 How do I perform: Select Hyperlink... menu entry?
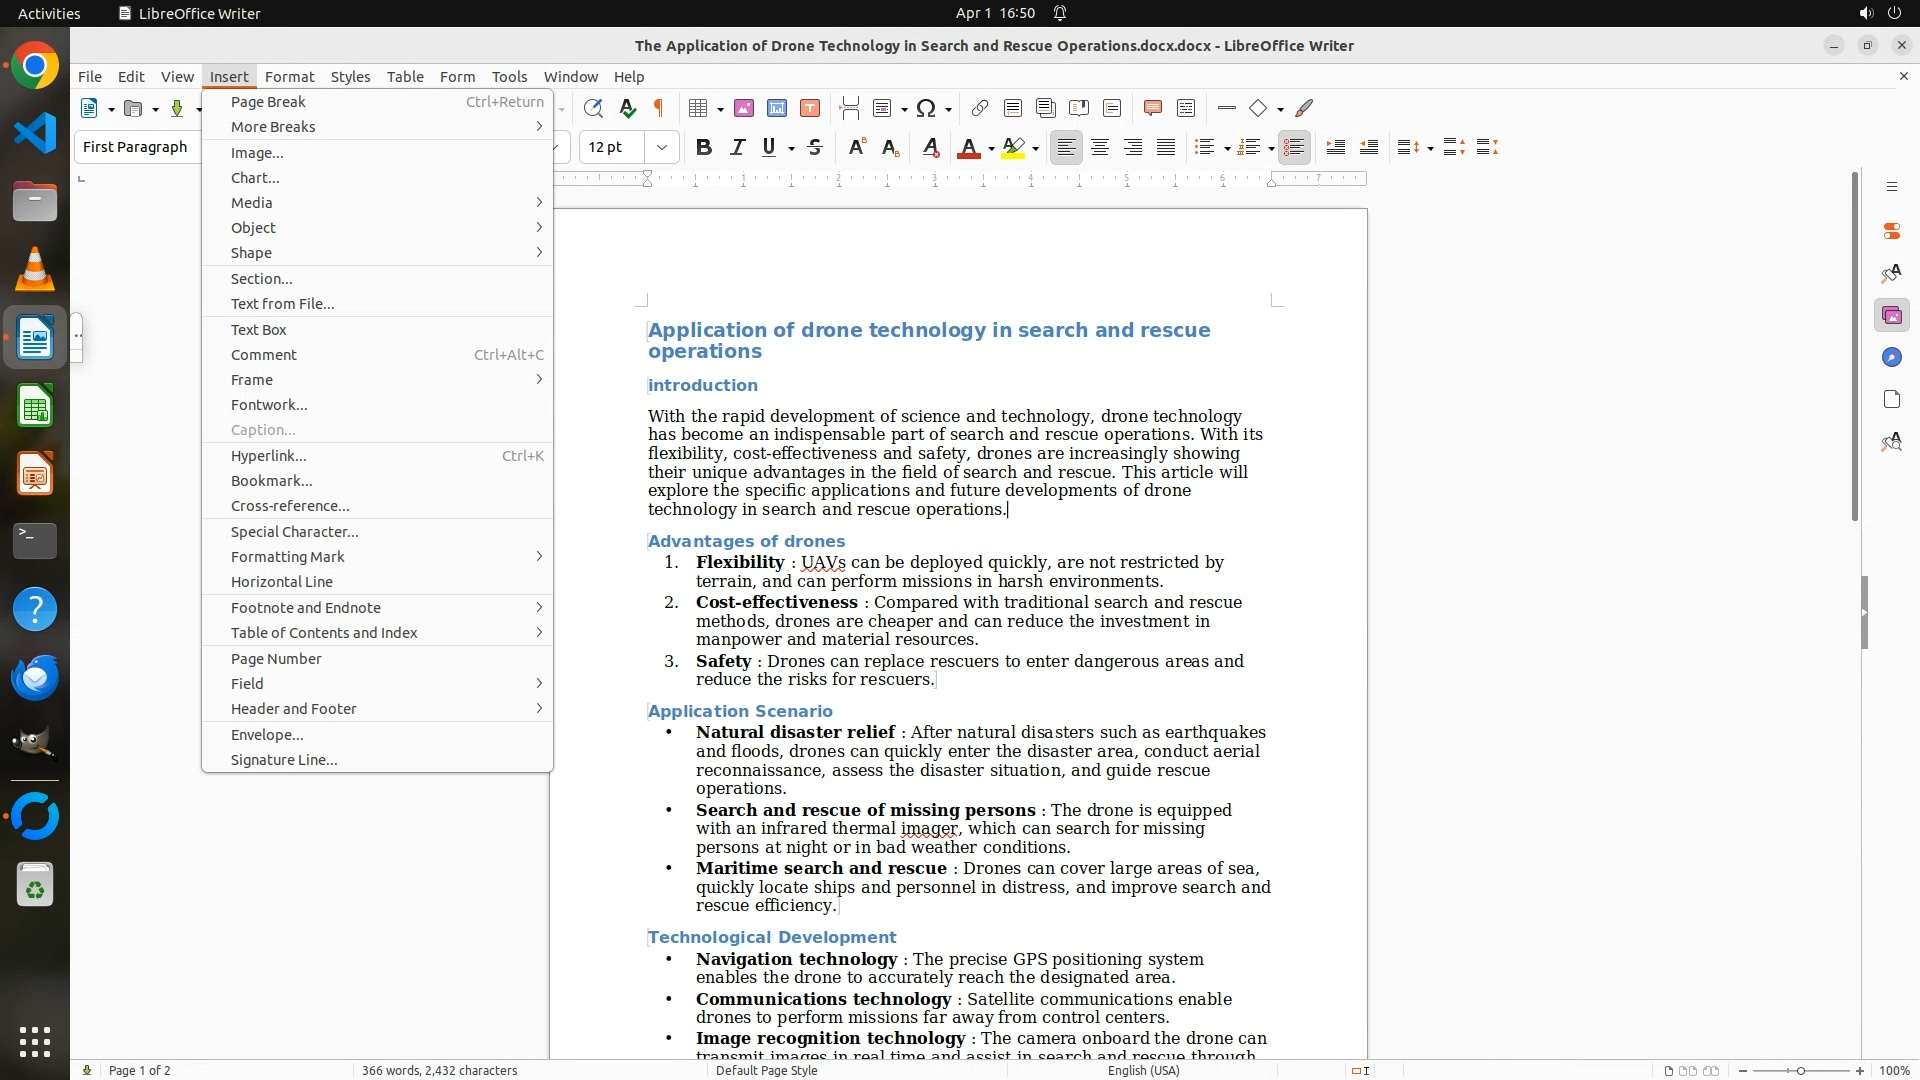(269, 456)
